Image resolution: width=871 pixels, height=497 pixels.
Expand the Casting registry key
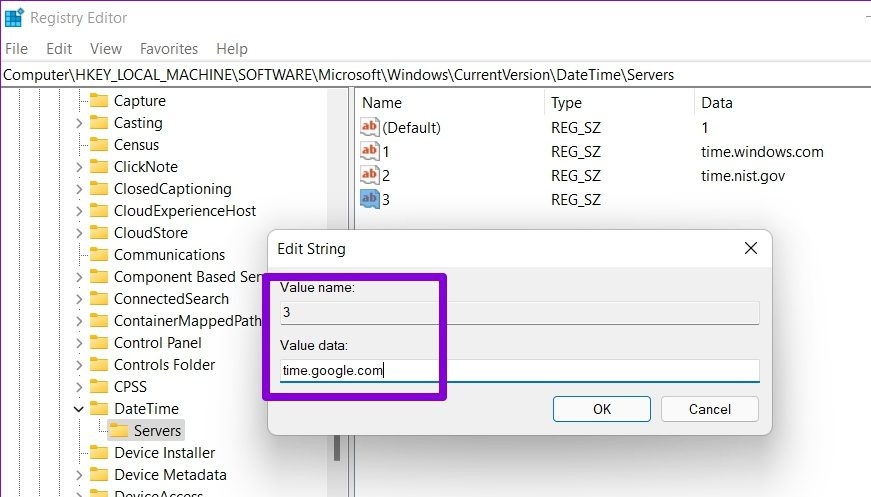78,123
